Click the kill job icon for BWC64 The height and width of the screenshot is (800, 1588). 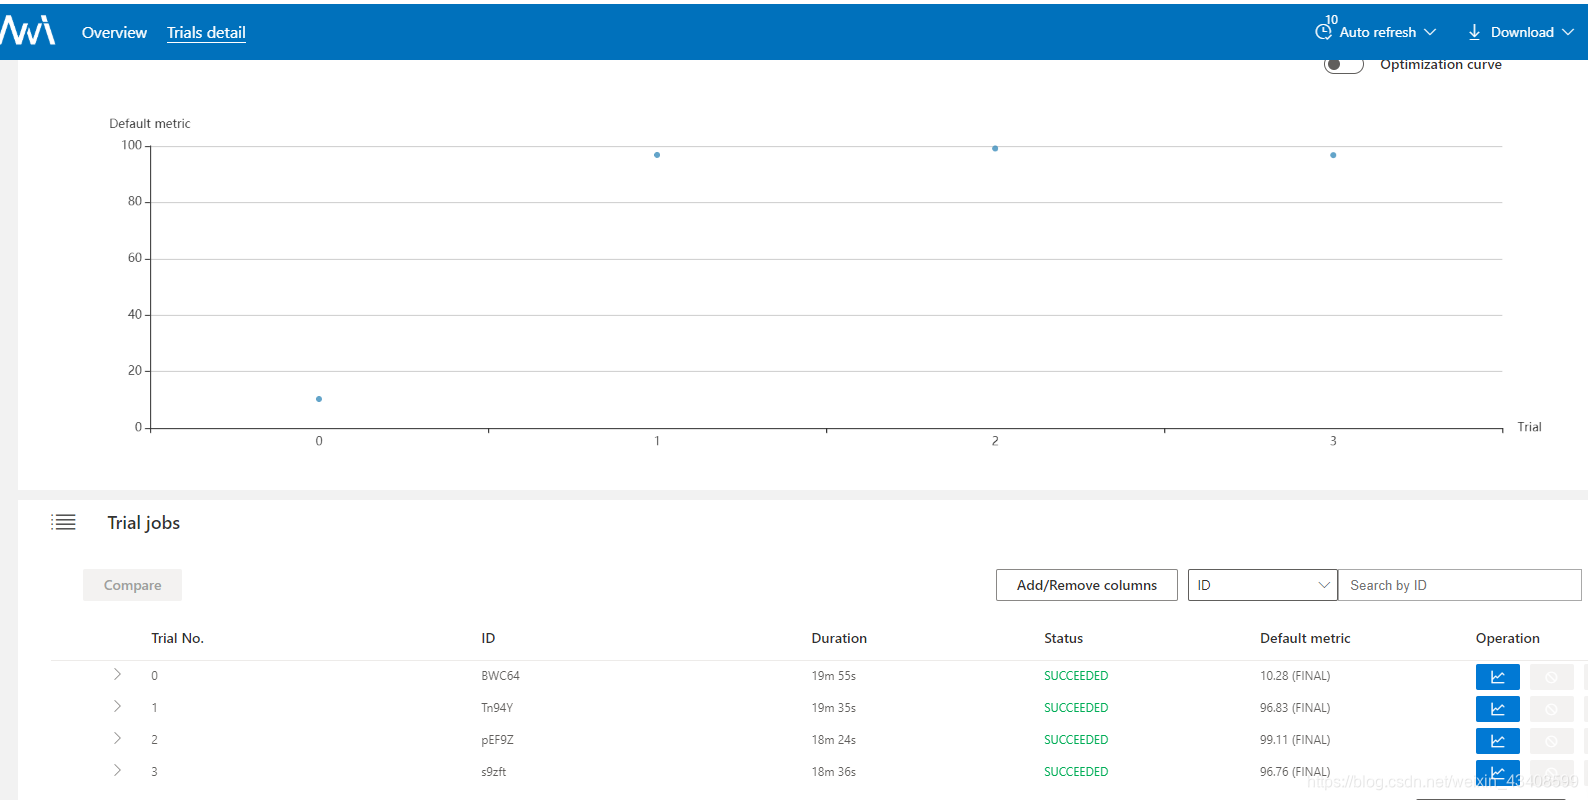pyautogui.click(x=1551, y=677)
